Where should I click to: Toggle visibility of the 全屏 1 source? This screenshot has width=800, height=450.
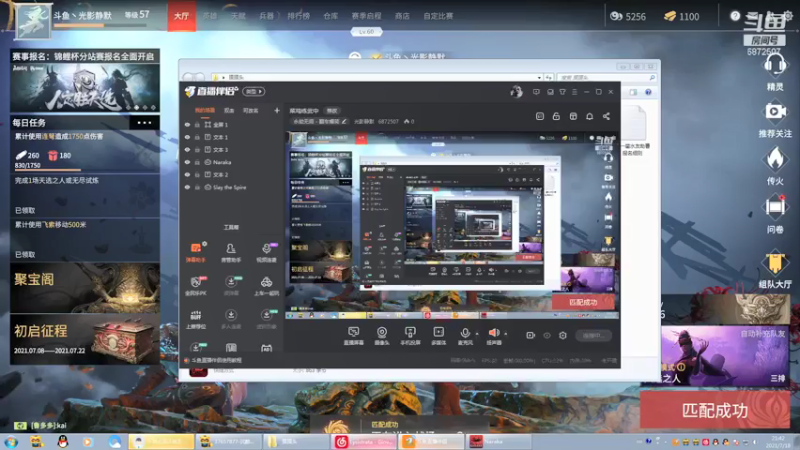point(187,124)
